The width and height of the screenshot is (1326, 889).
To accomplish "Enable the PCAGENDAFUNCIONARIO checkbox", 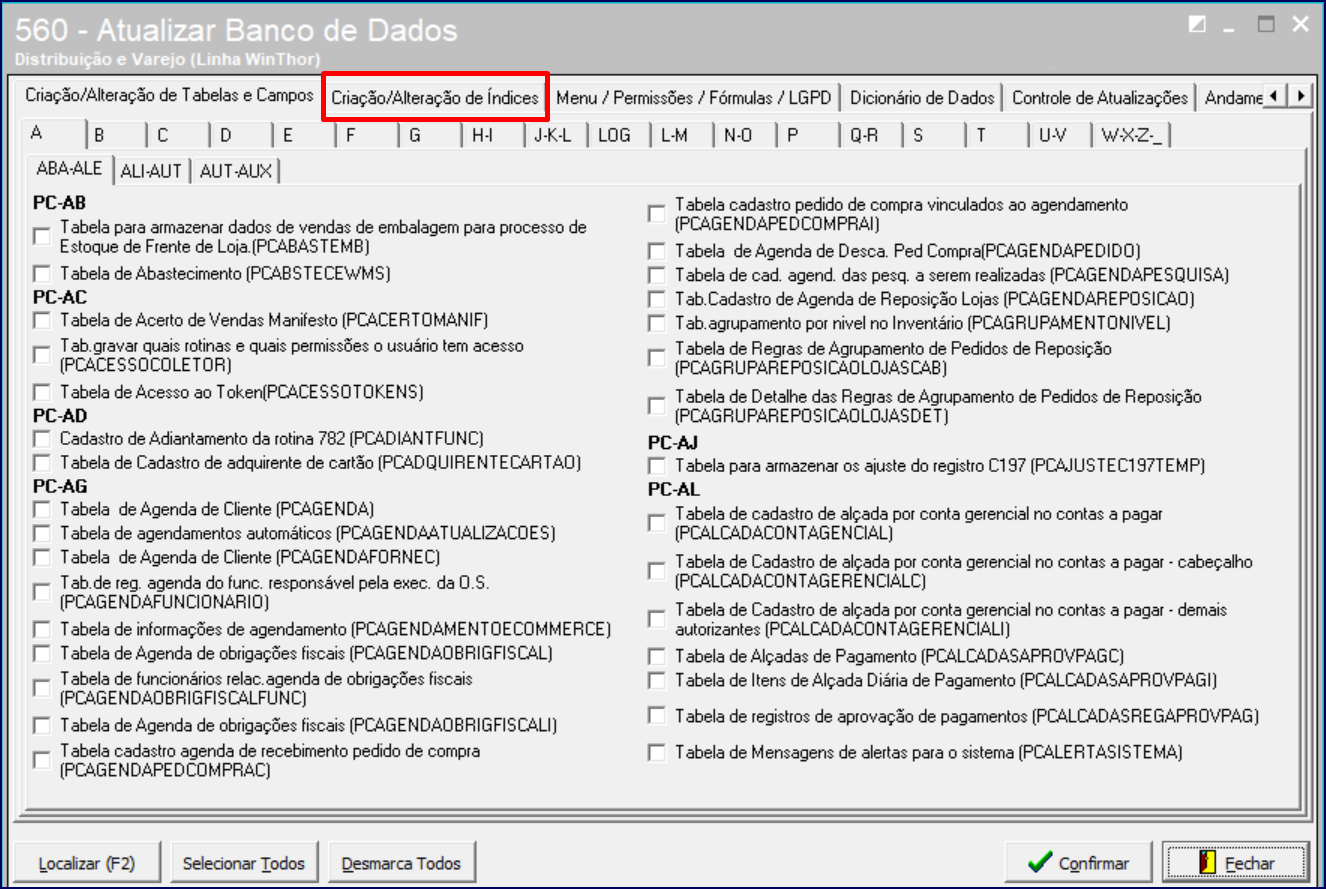I will 41,592.
